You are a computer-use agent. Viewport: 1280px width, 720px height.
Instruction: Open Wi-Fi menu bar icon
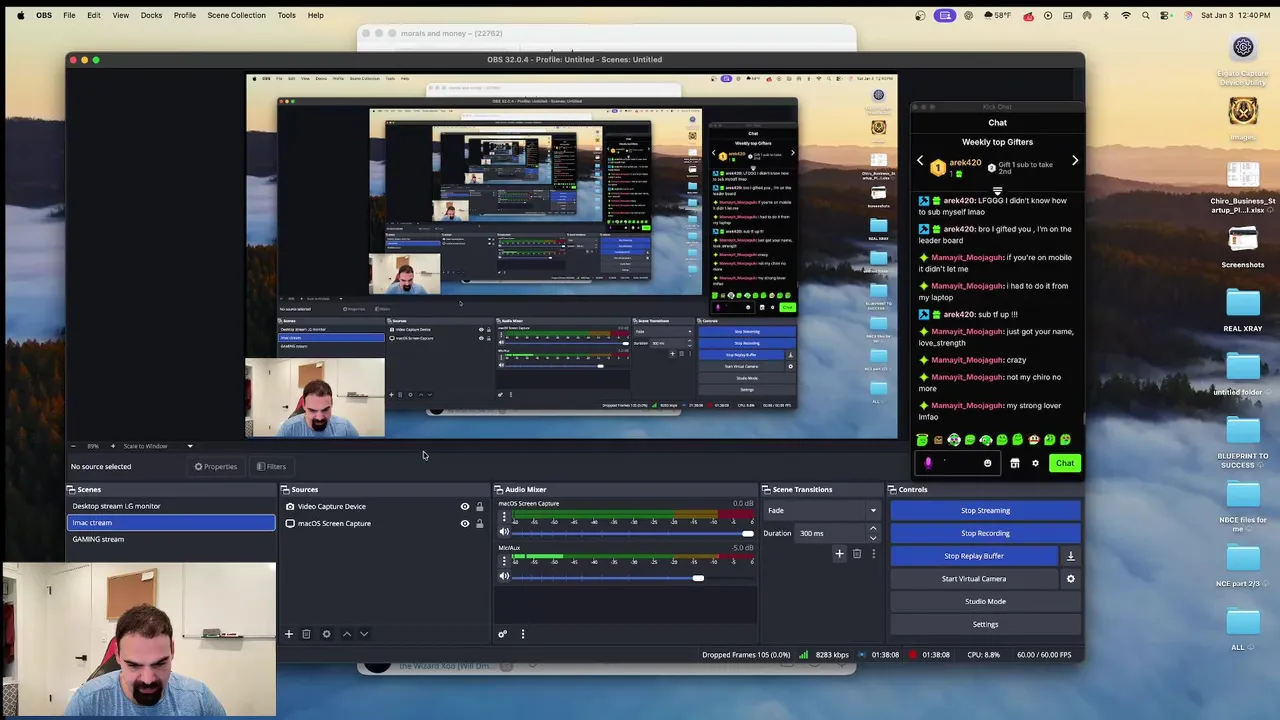1126,15
